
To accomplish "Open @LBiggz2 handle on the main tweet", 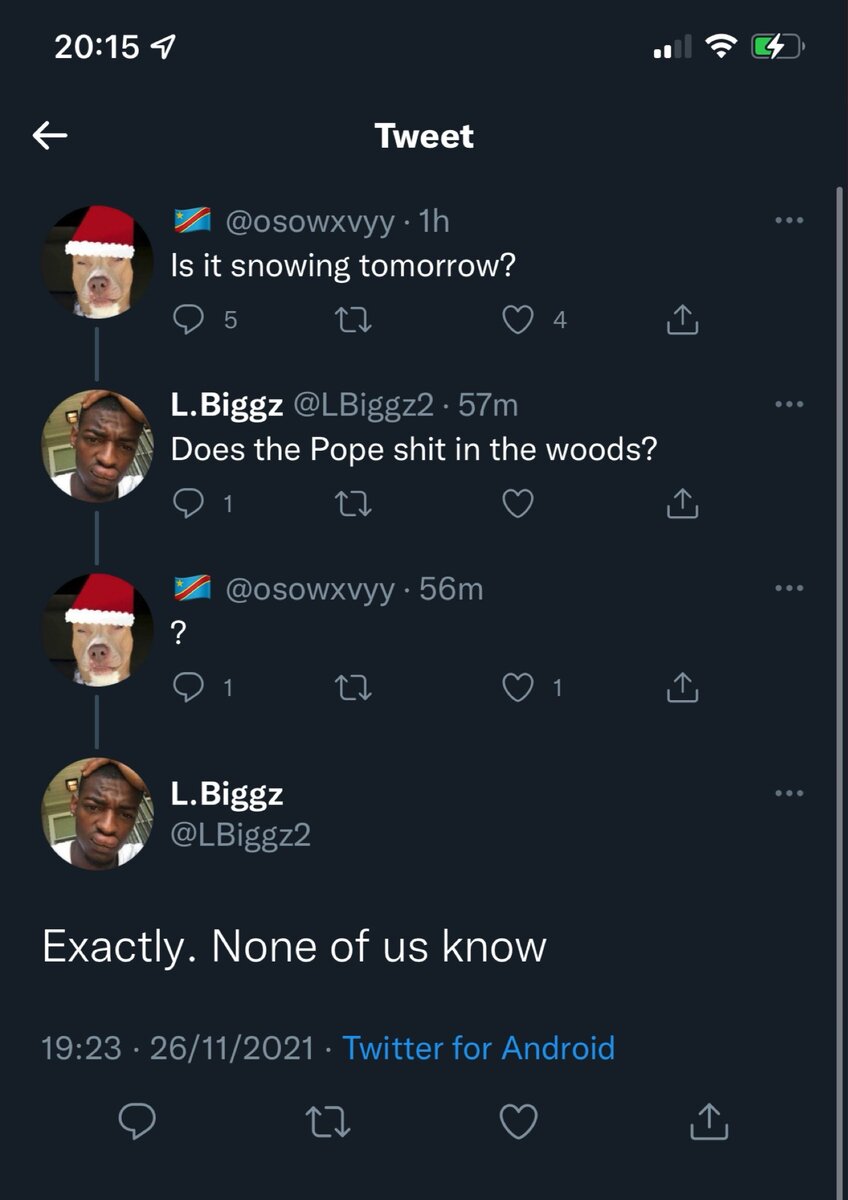I will [240, 834].
